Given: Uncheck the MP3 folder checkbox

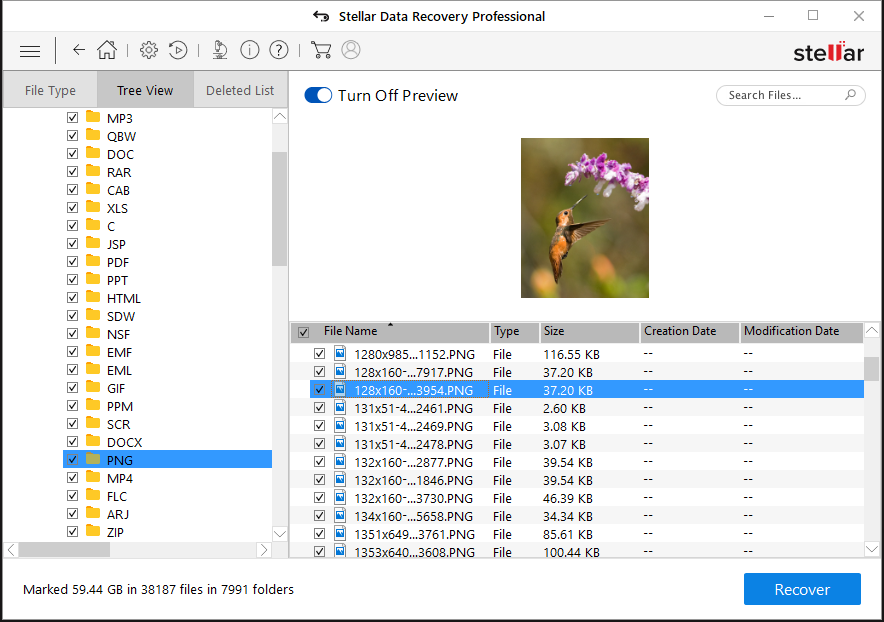Looking at the screenshot, I should [x=72, y=118].
